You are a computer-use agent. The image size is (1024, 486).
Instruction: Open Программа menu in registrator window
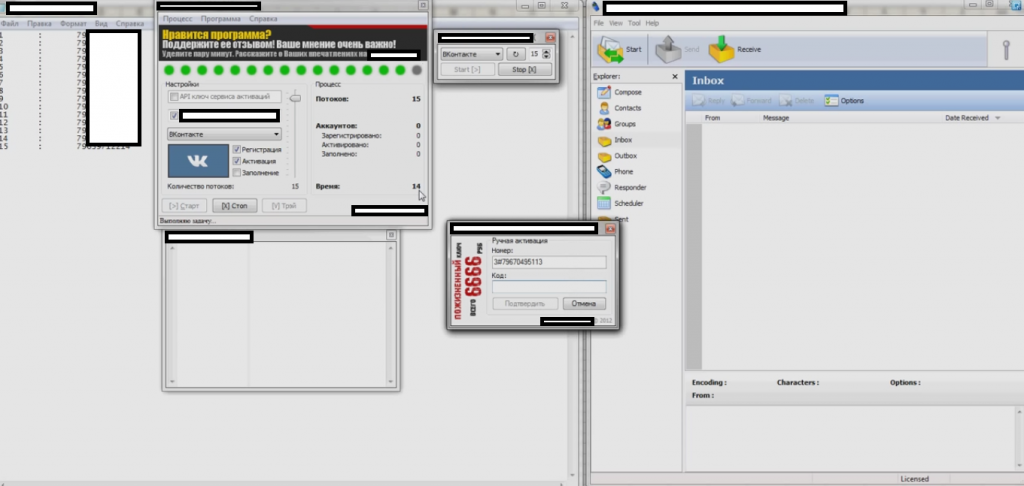221,19
